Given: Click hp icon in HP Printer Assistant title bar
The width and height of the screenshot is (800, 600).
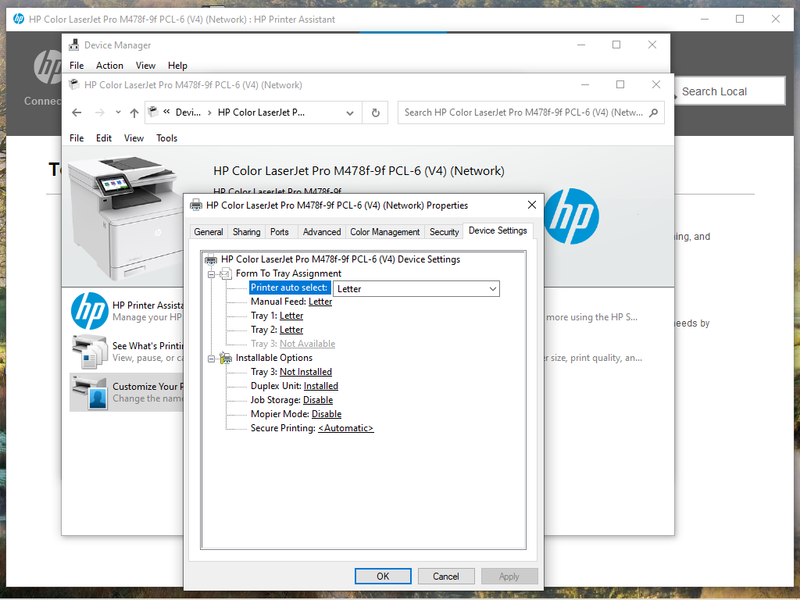Looking at the screenshot, I should [x=18, y=19].
